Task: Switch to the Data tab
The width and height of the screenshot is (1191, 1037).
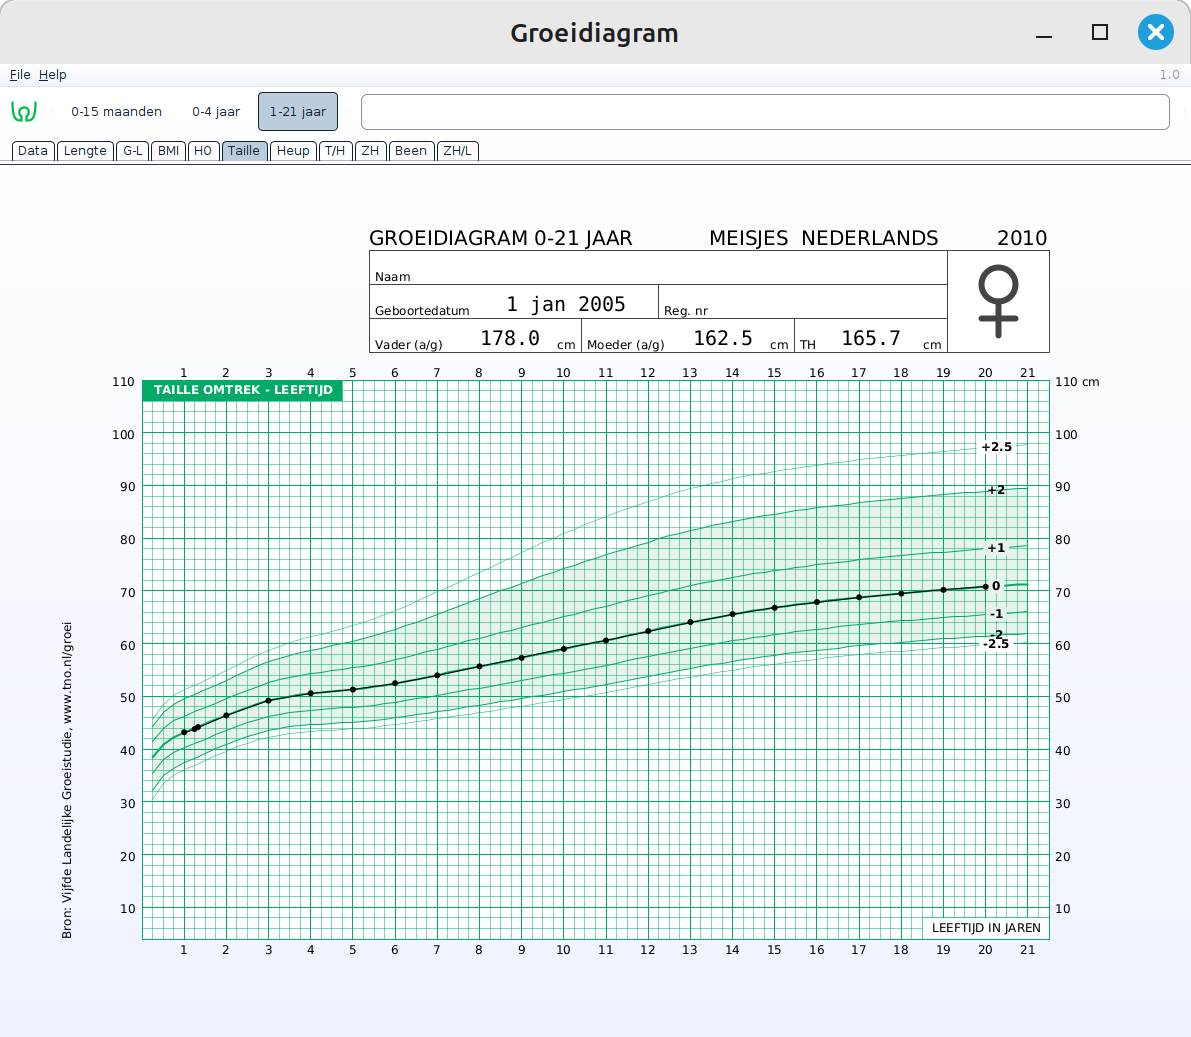Action: tap(33, 151)
